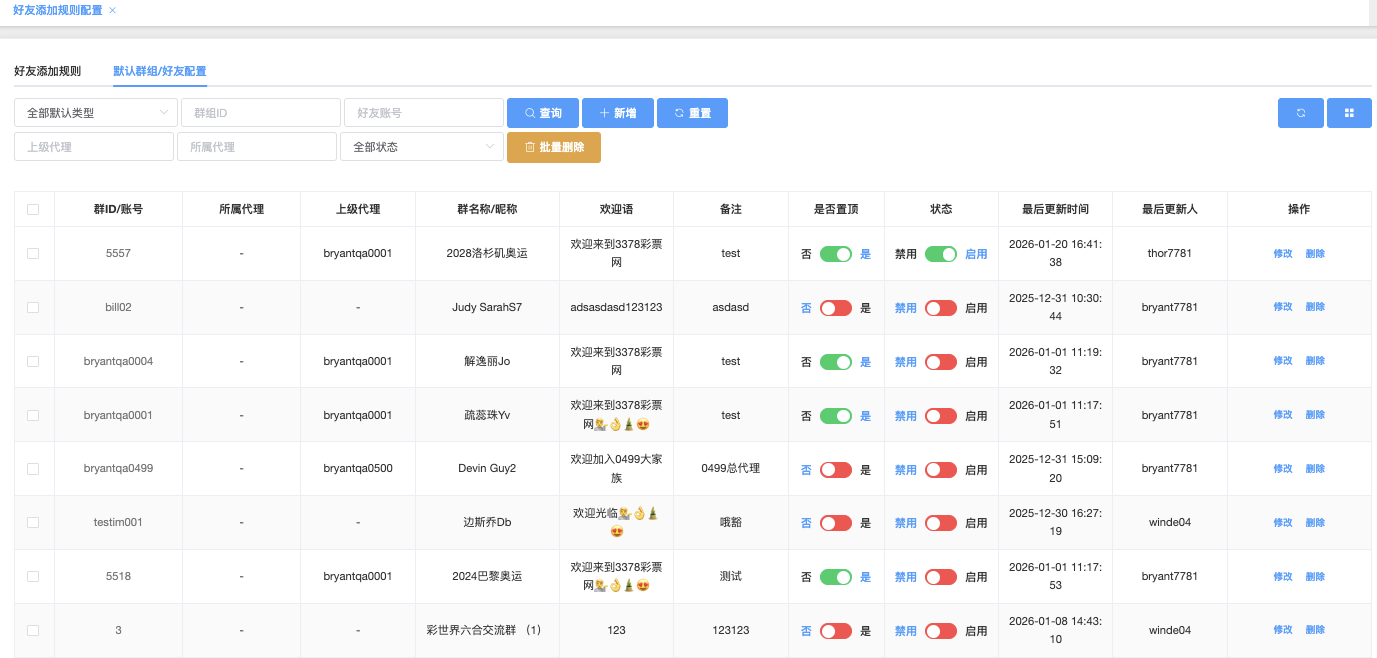Toggle 状态 switch for row 5518
This screenshot has height=658, width=1377.
coord(940,577)
